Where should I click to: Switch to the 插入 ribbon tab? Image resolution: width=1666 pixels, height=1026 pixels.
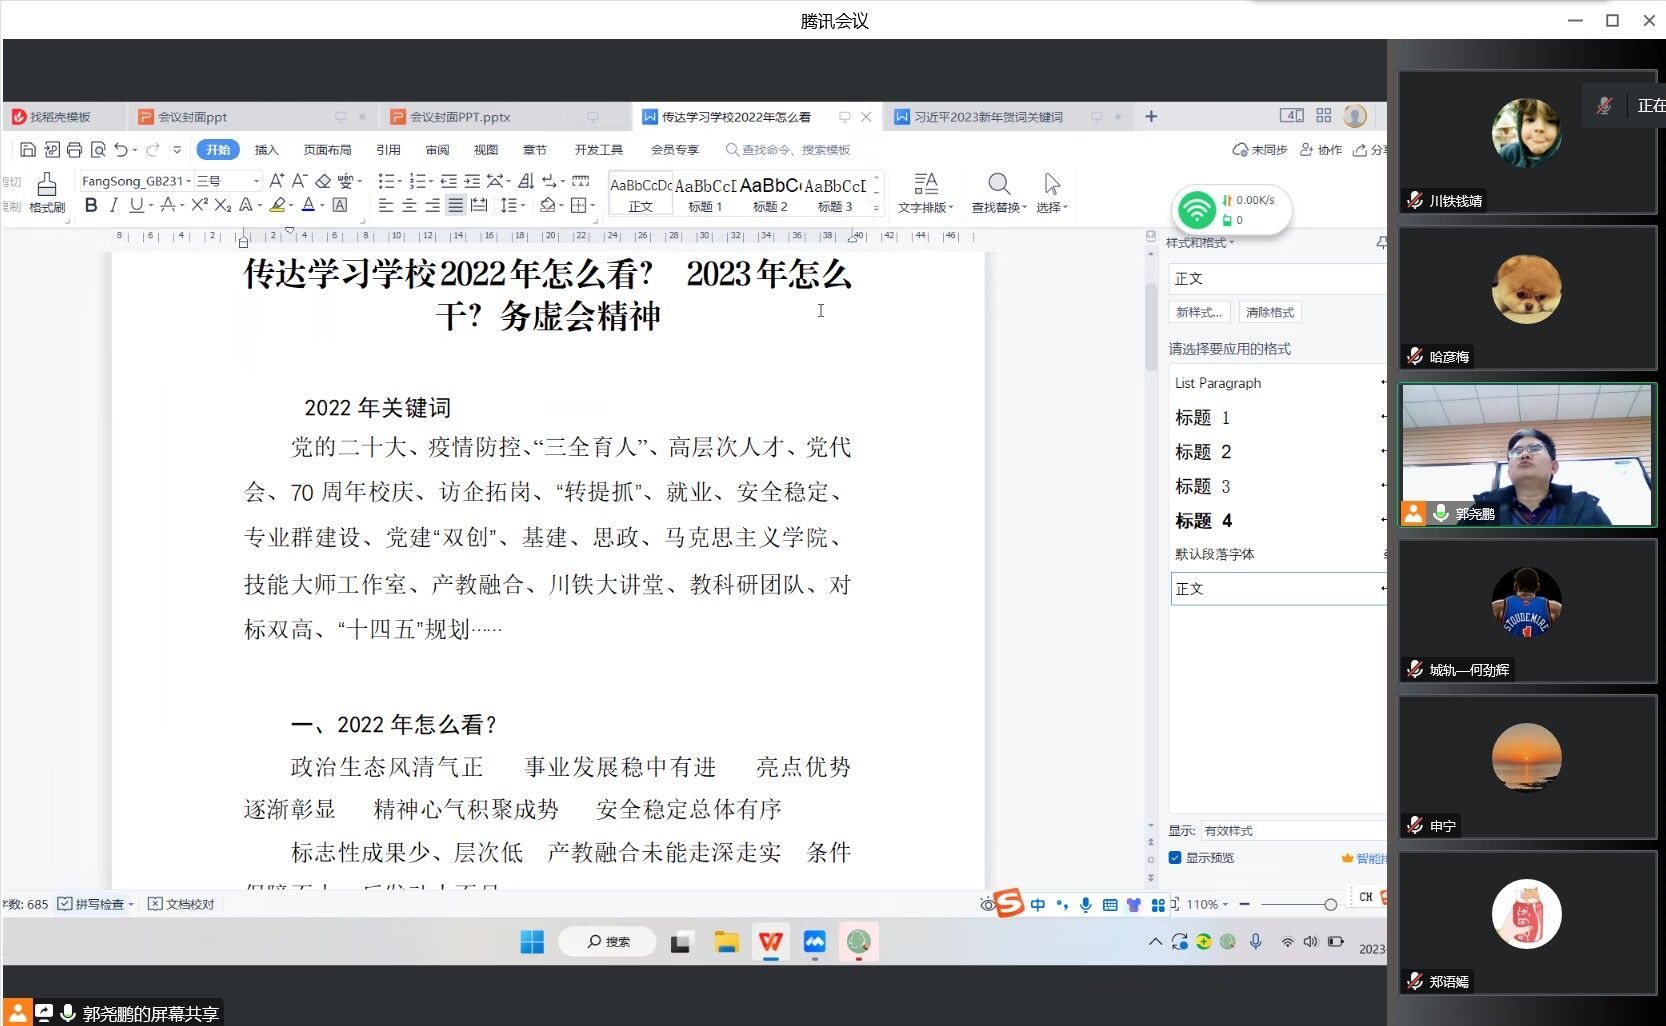(x=266, y=150)
